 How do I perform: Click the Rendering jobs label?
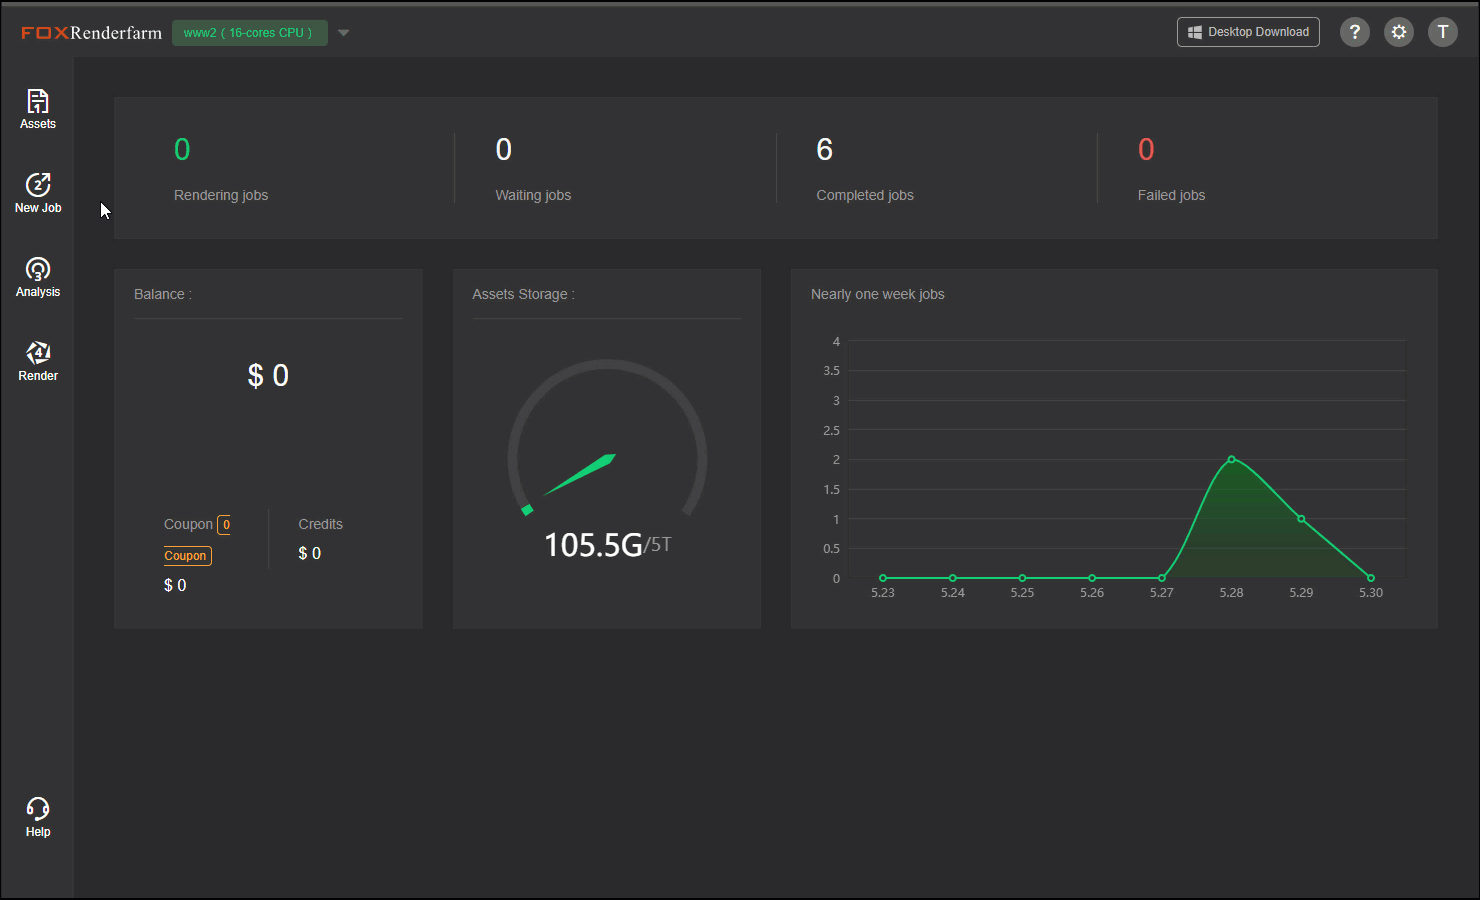point(221,195)
